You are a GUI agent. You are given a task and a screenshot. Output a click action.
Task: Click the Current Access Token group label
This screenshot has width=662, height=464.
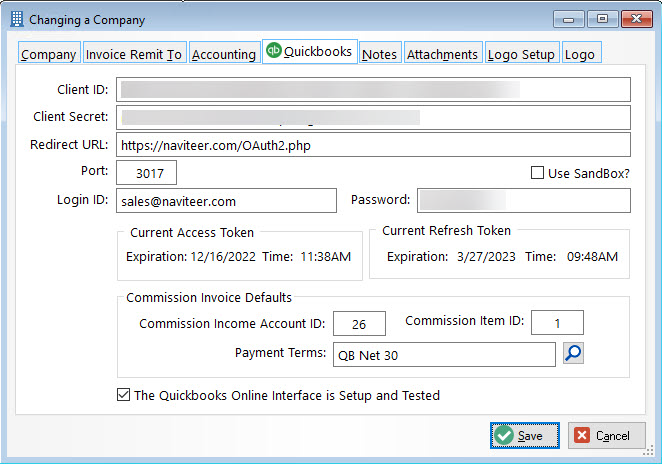(x=192, y=233)
